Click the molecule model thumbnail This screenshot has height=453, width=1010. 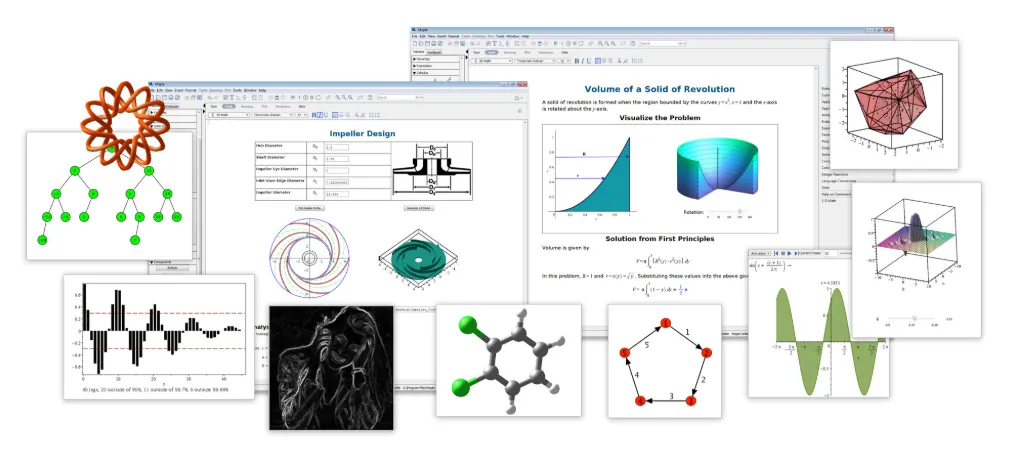[509, 360]
